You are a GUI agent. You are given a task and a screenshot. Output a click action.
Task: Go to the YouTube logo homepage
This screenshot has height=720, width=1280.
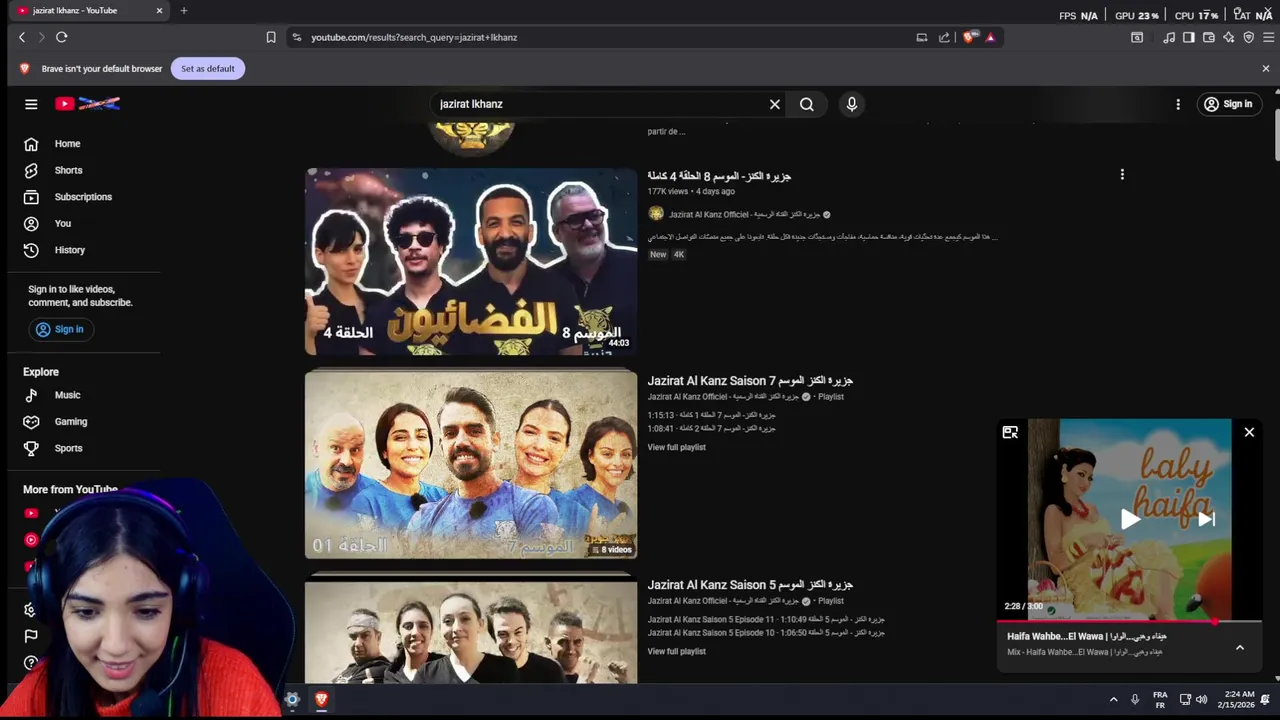(x=88, y=104)
